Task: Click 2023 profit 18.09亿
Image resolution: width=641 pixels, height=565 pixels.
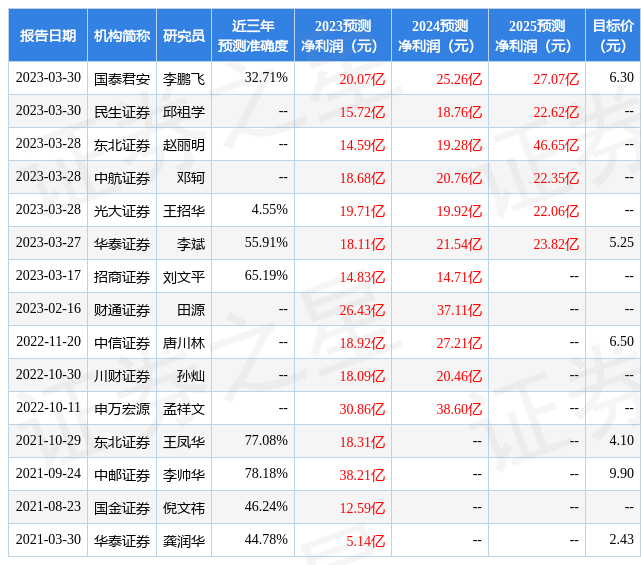Action: click(x=362, y=377)
